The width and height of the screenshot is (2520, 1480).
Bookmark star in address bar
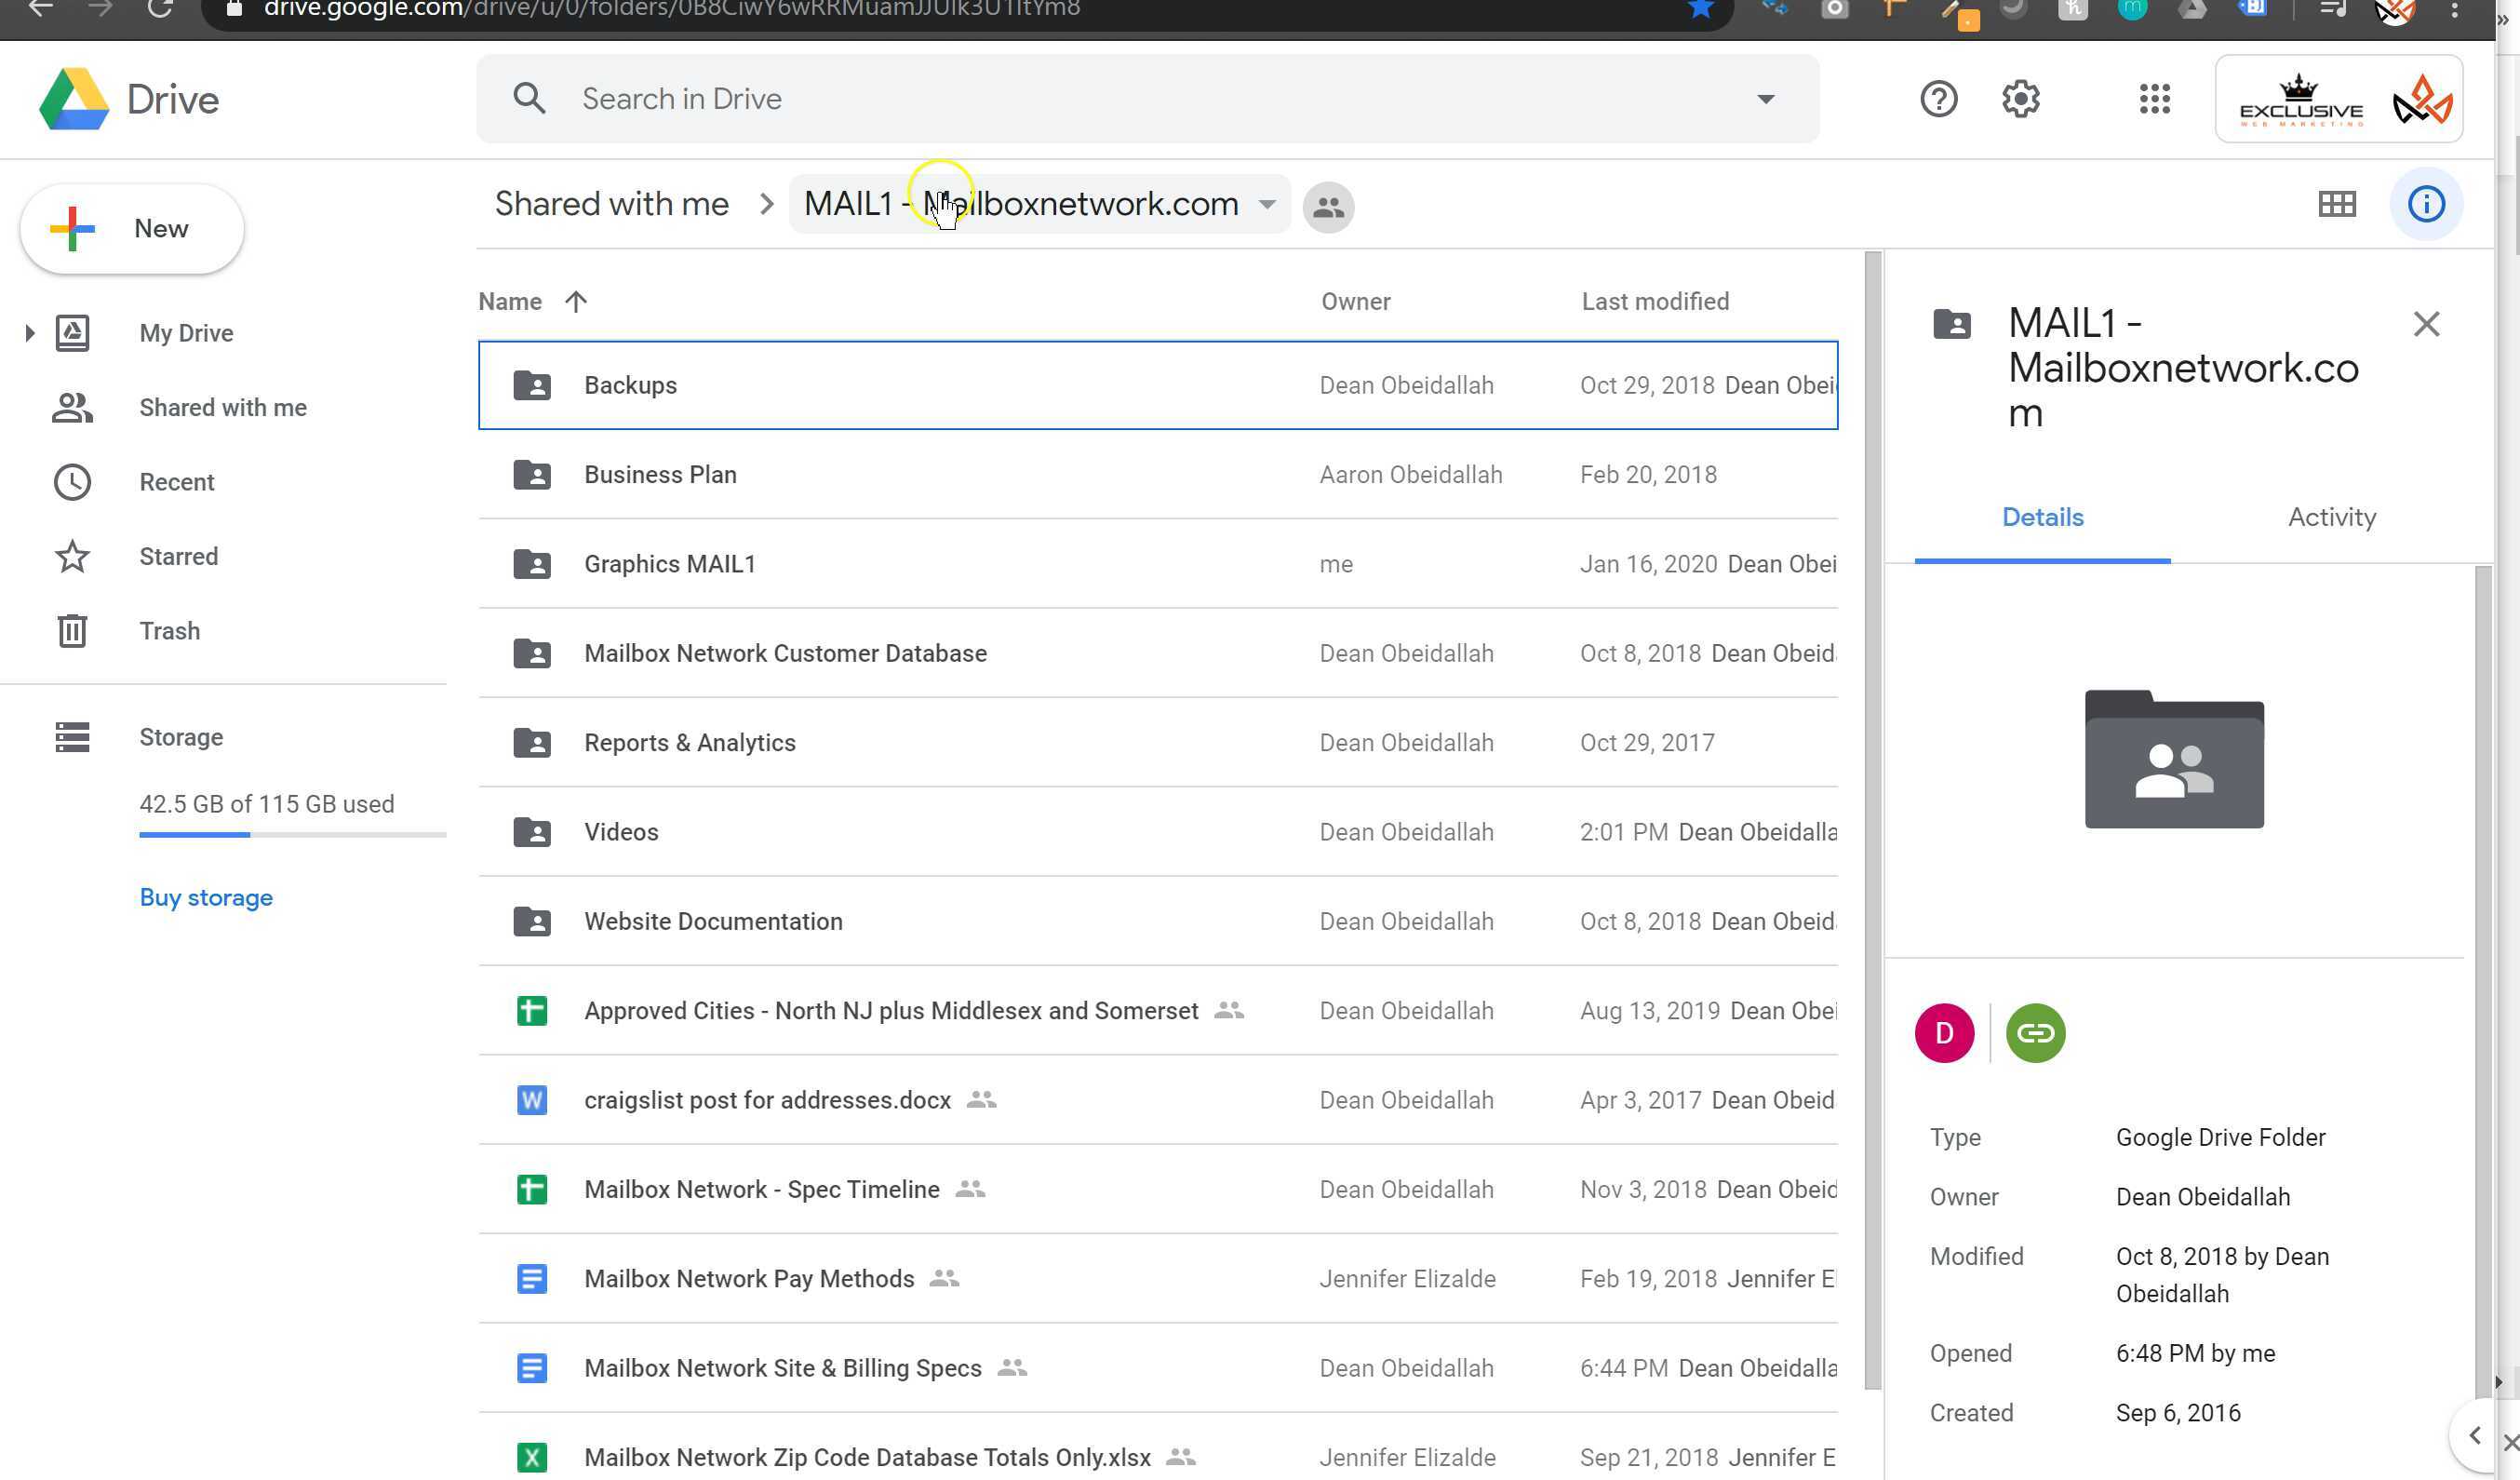1700,10
